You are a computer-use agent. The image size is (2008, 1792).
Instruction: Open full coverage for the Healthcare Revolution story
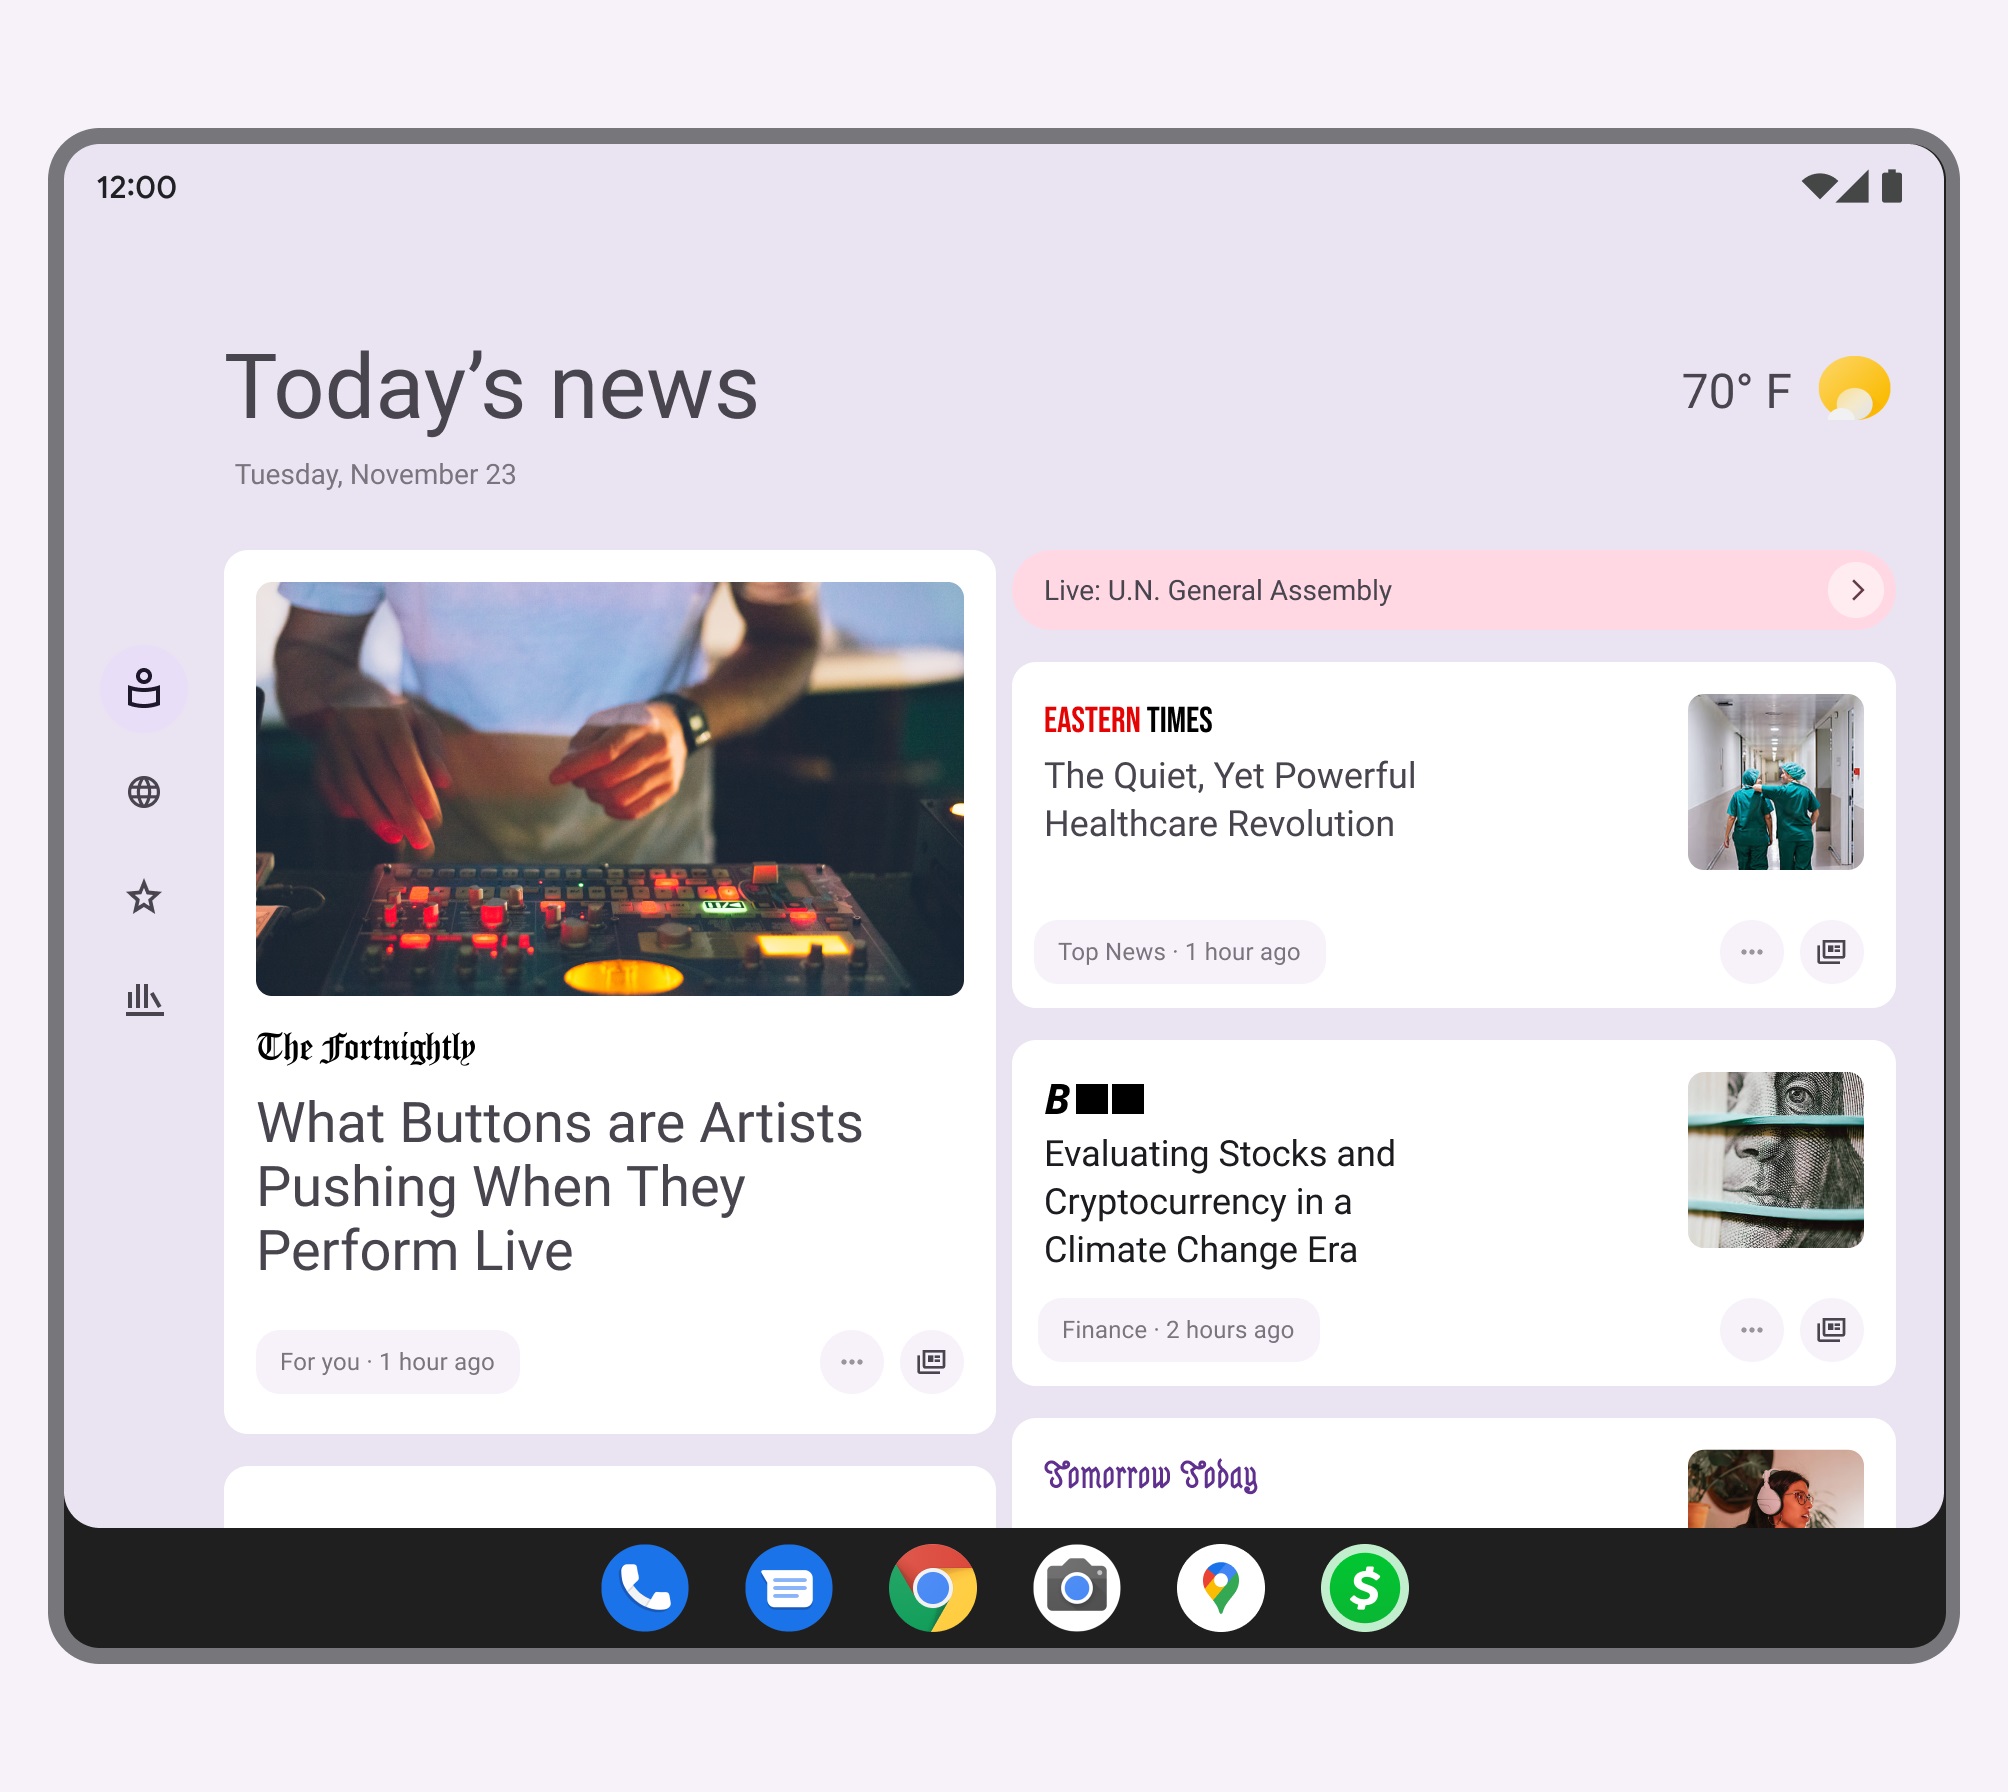(x=1831, y=951)
